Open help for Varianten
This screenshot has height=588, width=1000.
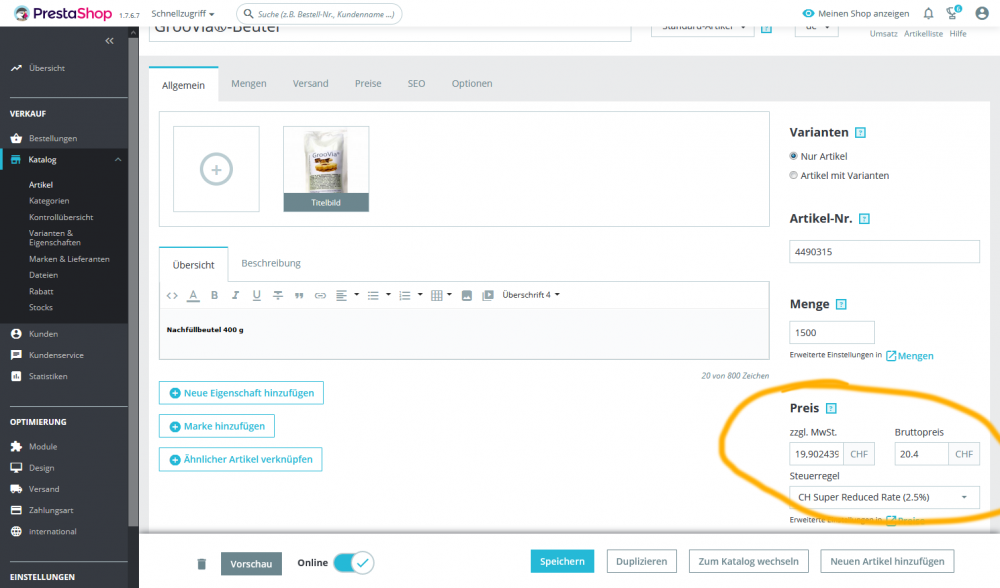(x=860, y=133)
